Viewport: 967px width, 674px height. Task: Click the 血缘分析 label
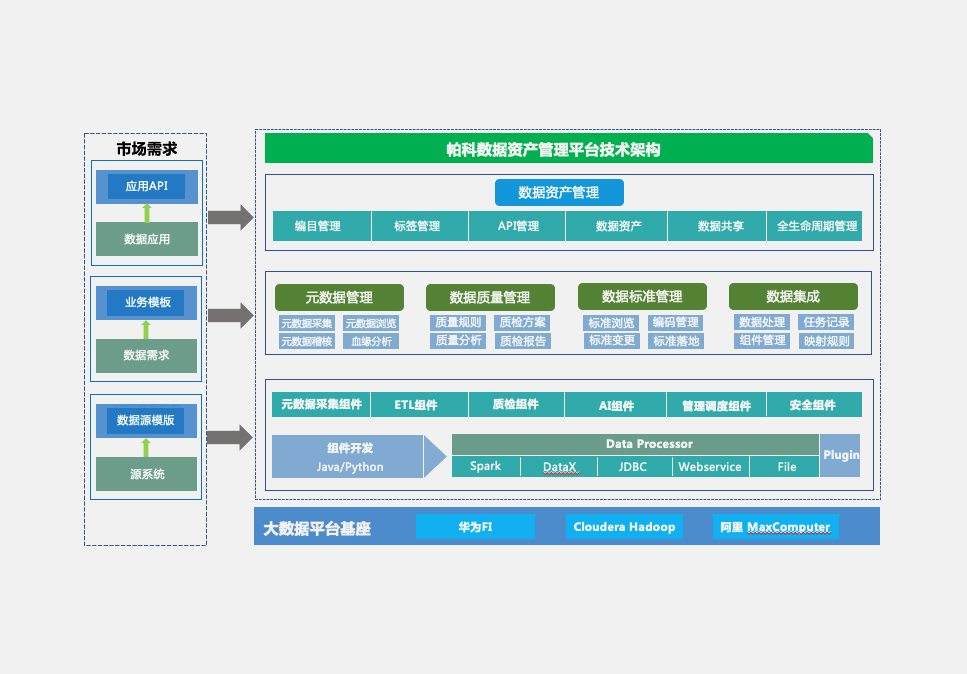[370, 341]
